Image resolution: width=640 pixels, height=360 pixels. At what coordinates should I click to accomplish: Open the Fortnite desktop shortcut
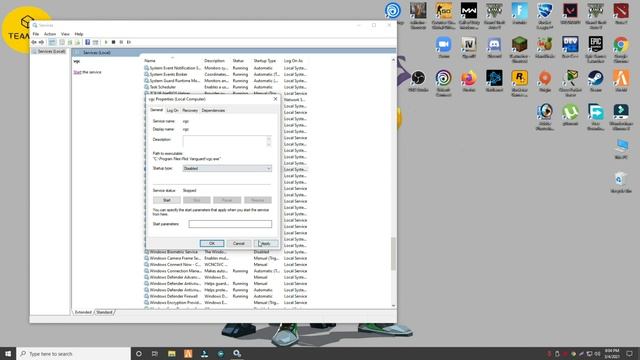coord(520,13)
